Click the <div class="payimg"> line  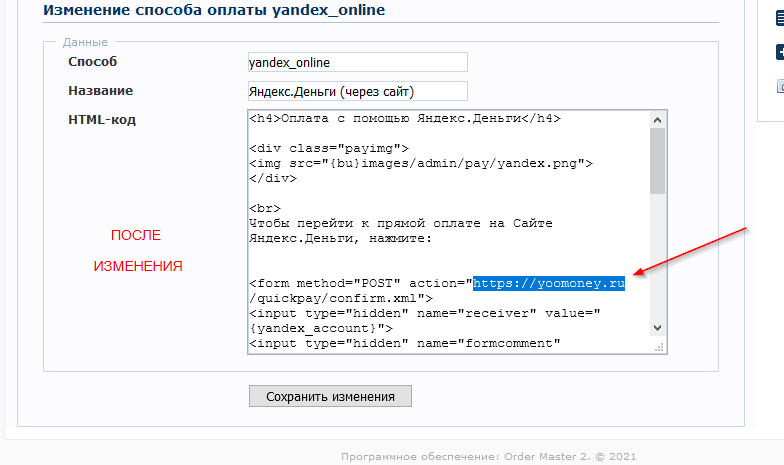click(x=329, y=148)
